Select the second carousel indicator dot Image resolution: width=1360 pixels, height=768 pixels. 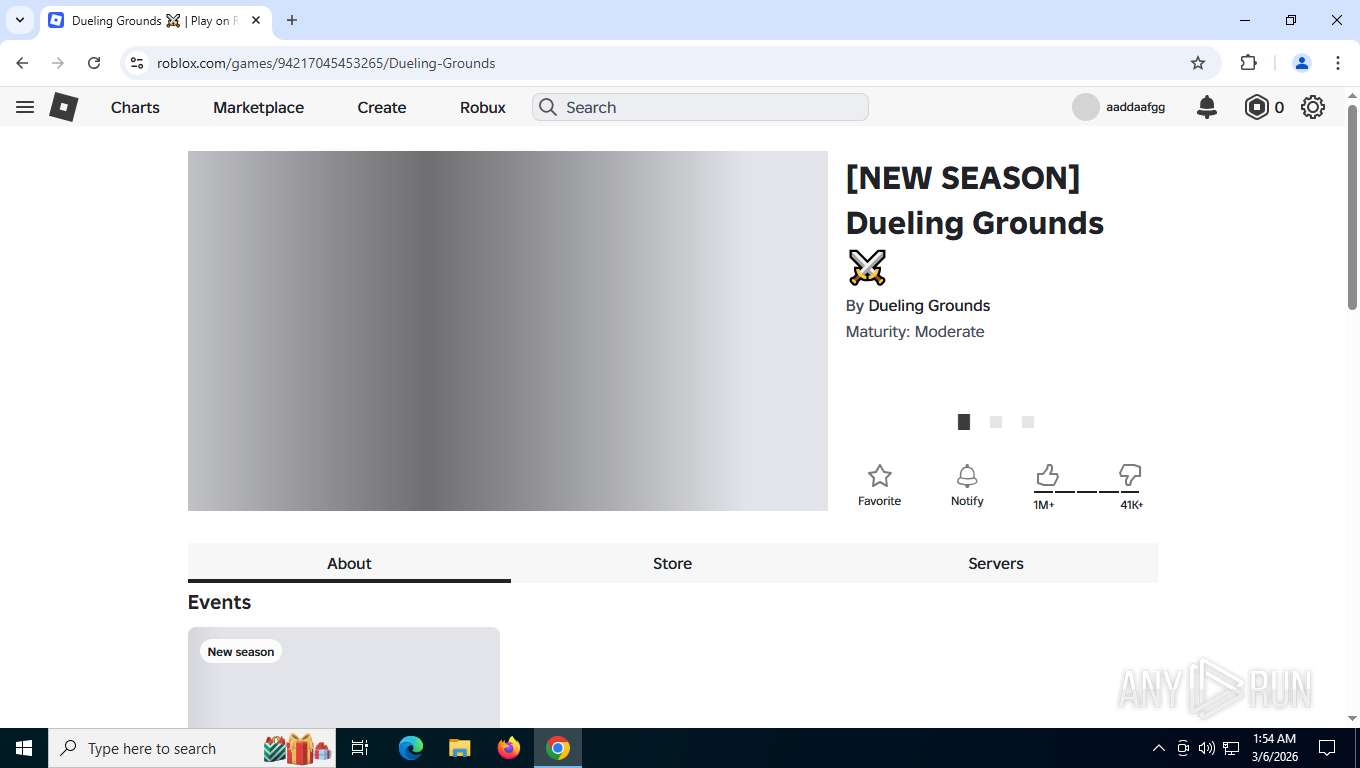point(996,422)
